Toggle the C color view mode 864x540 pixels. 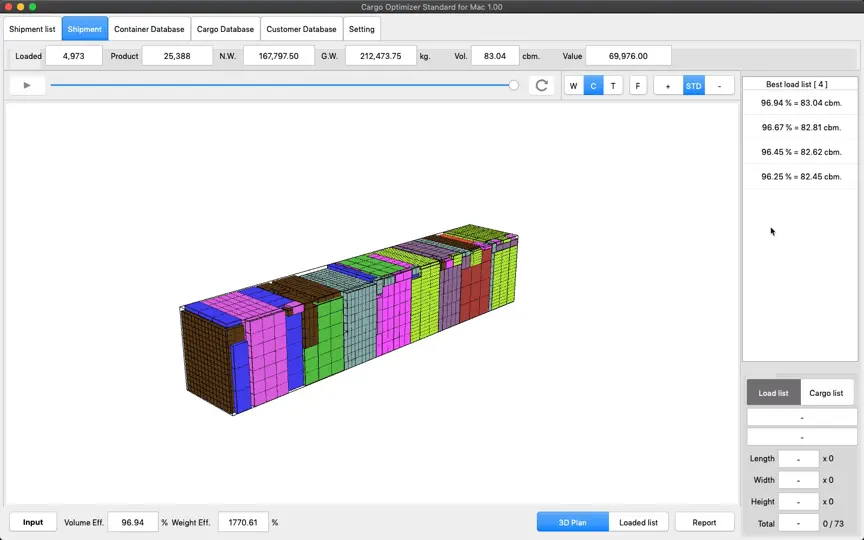pyautogui.click(x=593, y=86)
